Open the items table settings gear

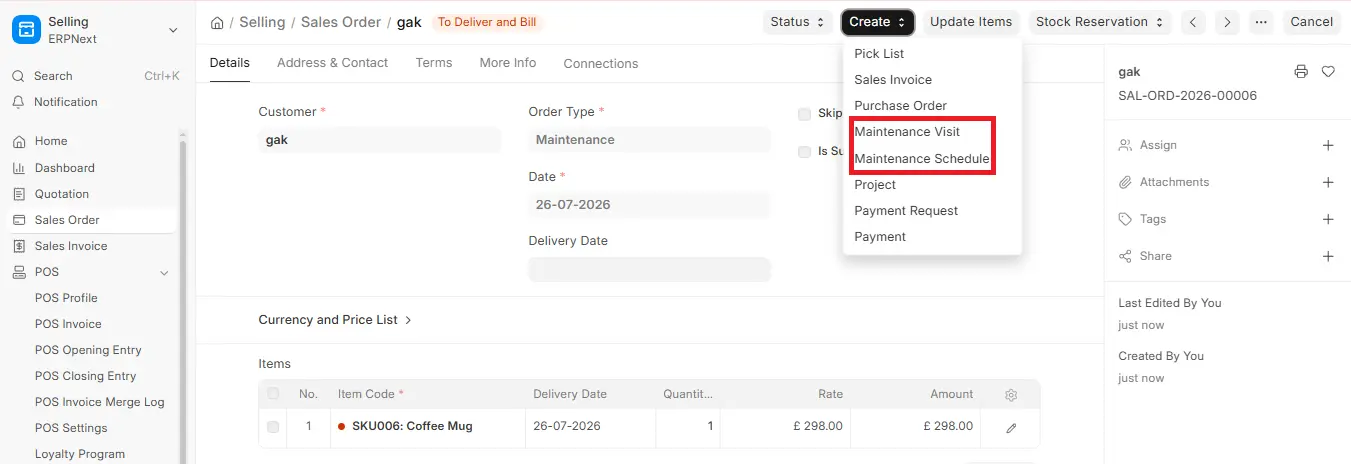pos(1011,395)
